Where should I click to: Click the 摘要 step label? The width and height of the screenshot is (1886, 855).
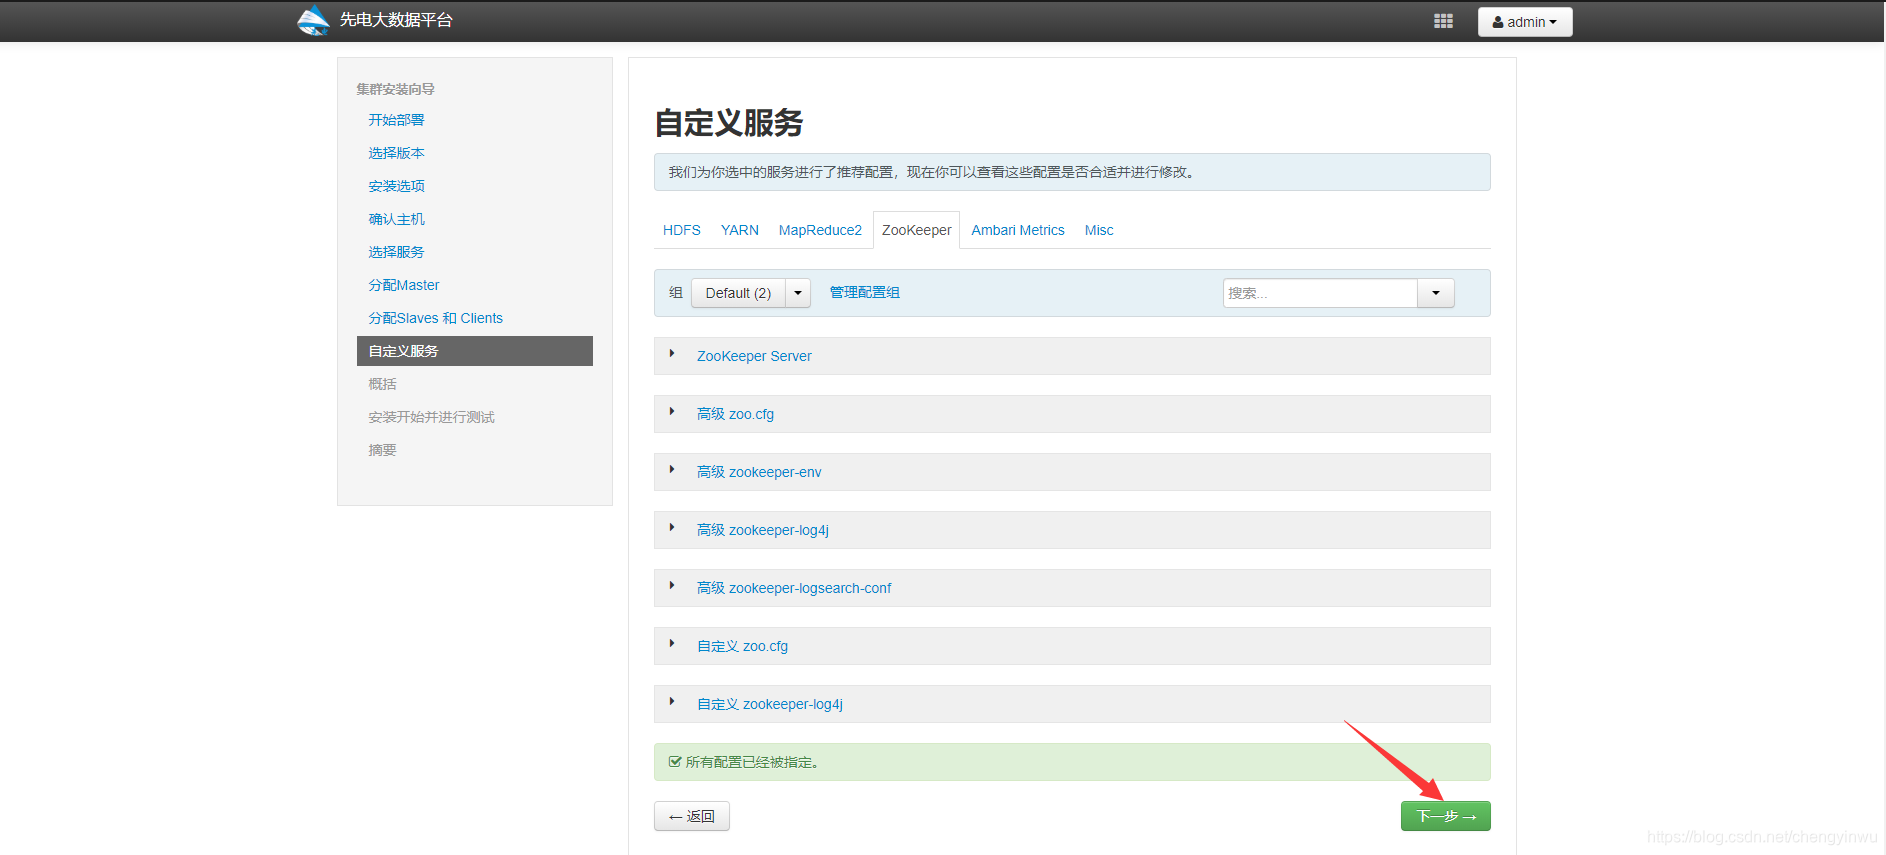click(382, 450)
